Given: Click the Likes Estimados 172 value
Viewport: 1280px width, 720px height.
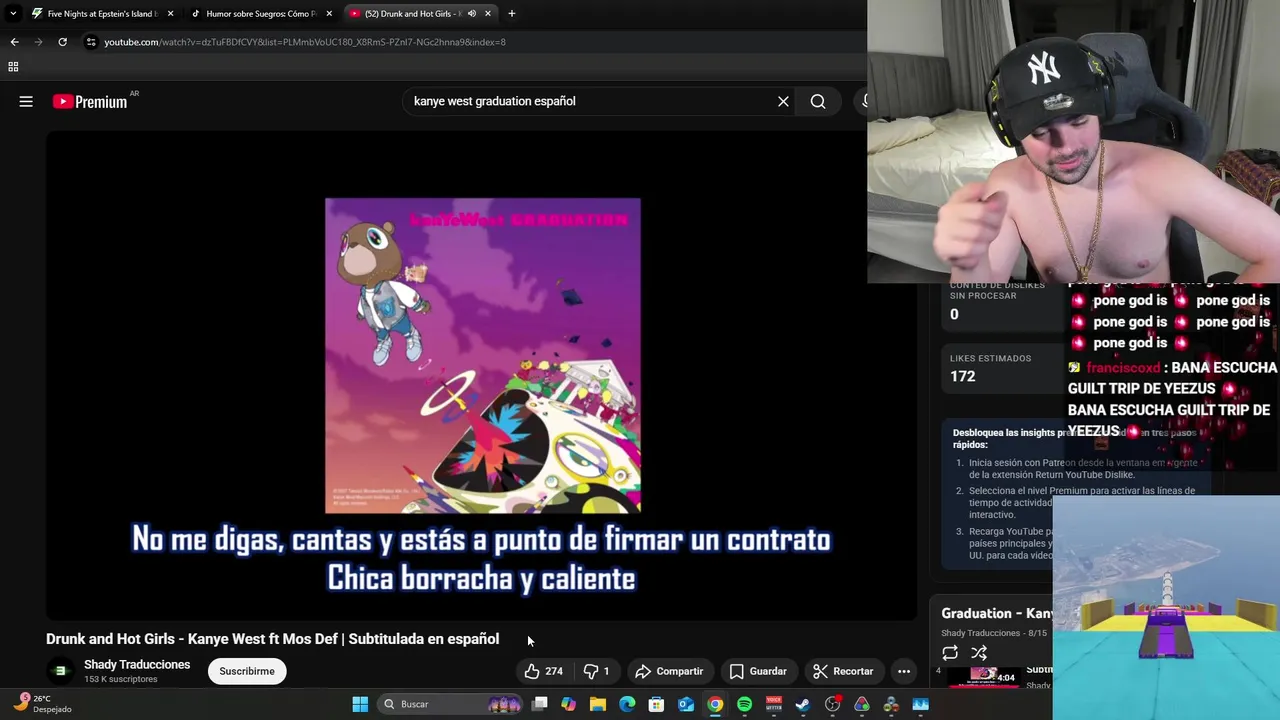Looking at the screenshot, I should point(962,376).
